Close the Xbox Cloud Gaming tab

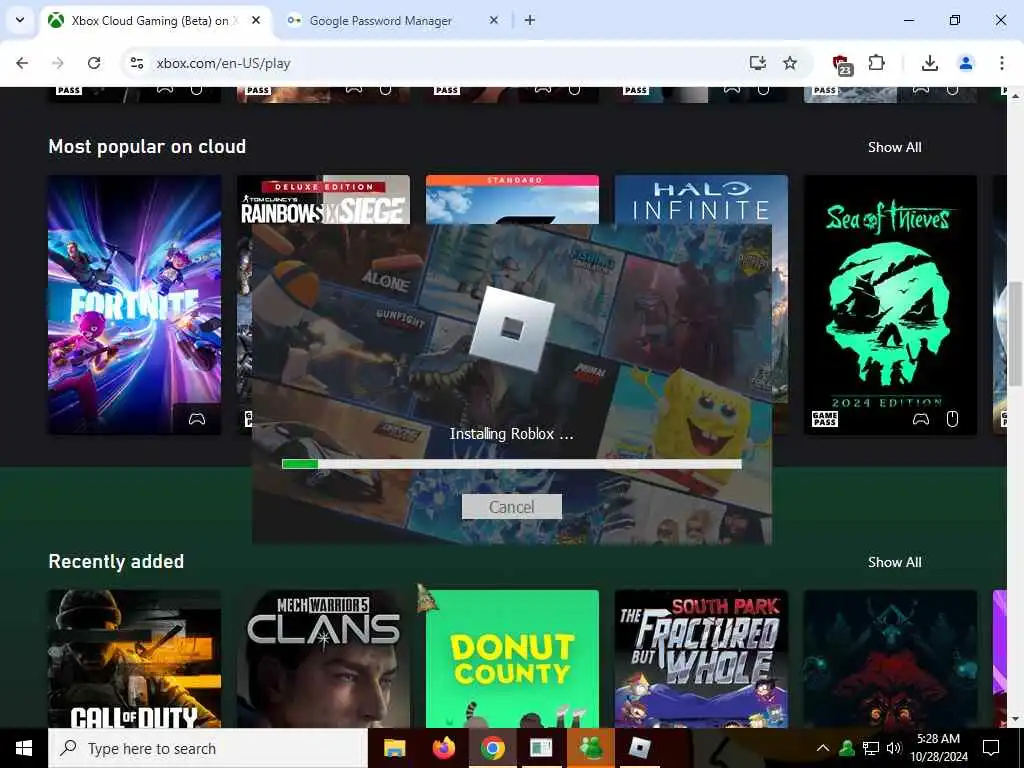[256, 20]
